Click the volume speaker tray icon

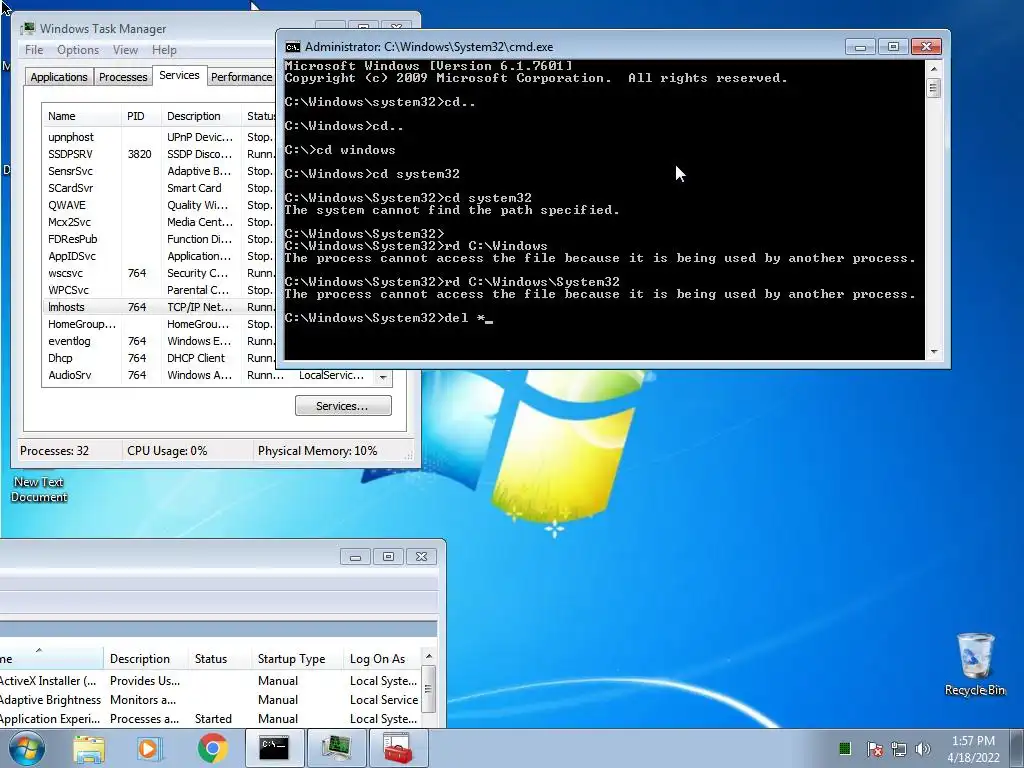pos(923,749)
